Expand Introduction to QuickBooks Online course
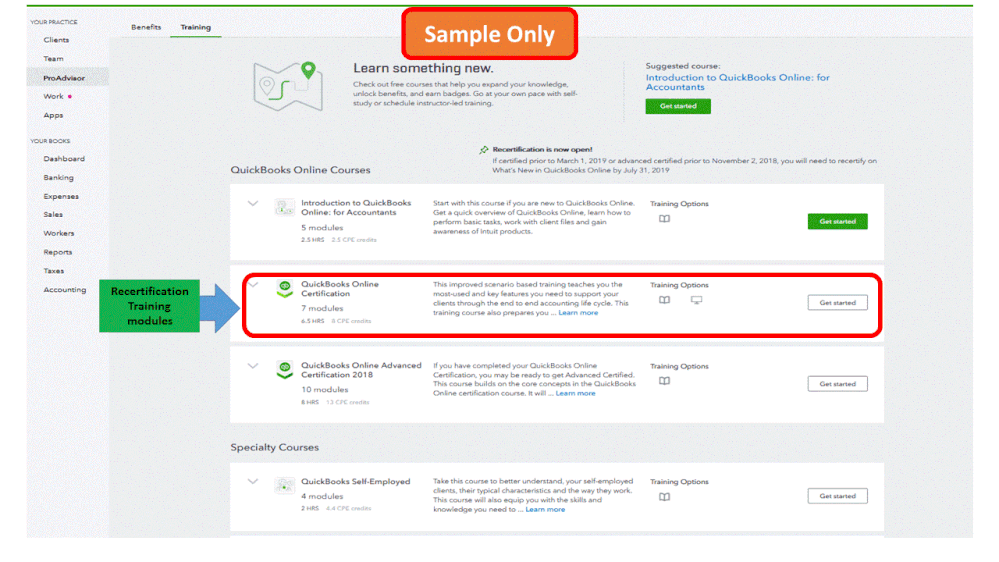This screenshot has height=562, width=999. tap(253, 203)
